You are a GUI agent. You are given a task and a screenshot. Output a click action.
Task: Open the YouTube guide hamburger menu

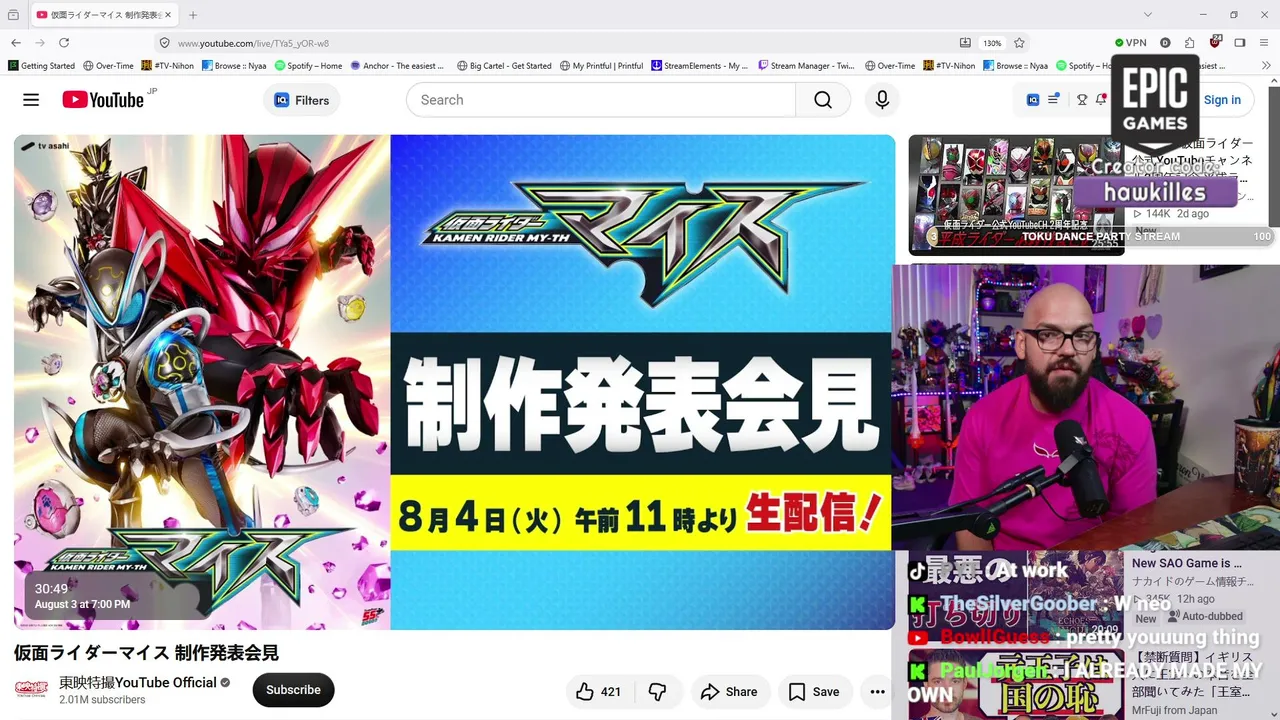click(31, 100)
